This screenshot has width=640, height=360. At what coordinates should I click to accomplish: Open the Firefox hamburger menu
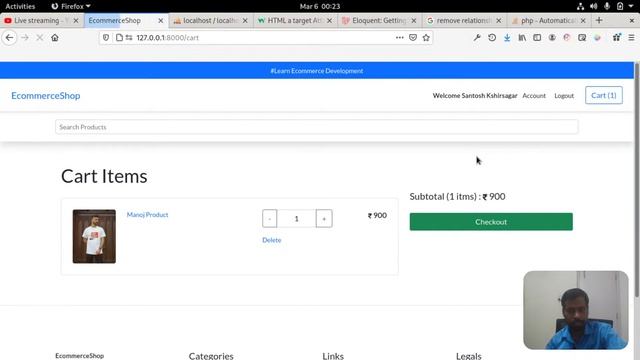pyautogui.click(x=631, y=38)
